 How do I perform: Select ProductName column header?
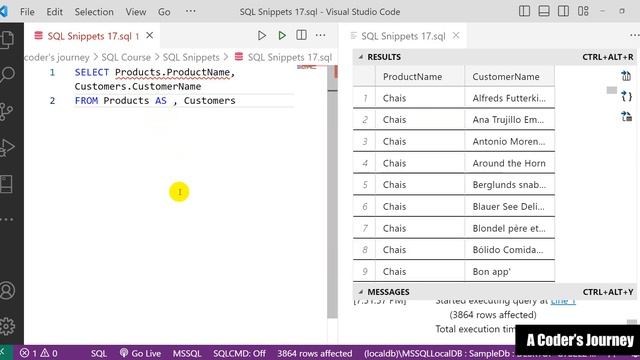point(420,76)
